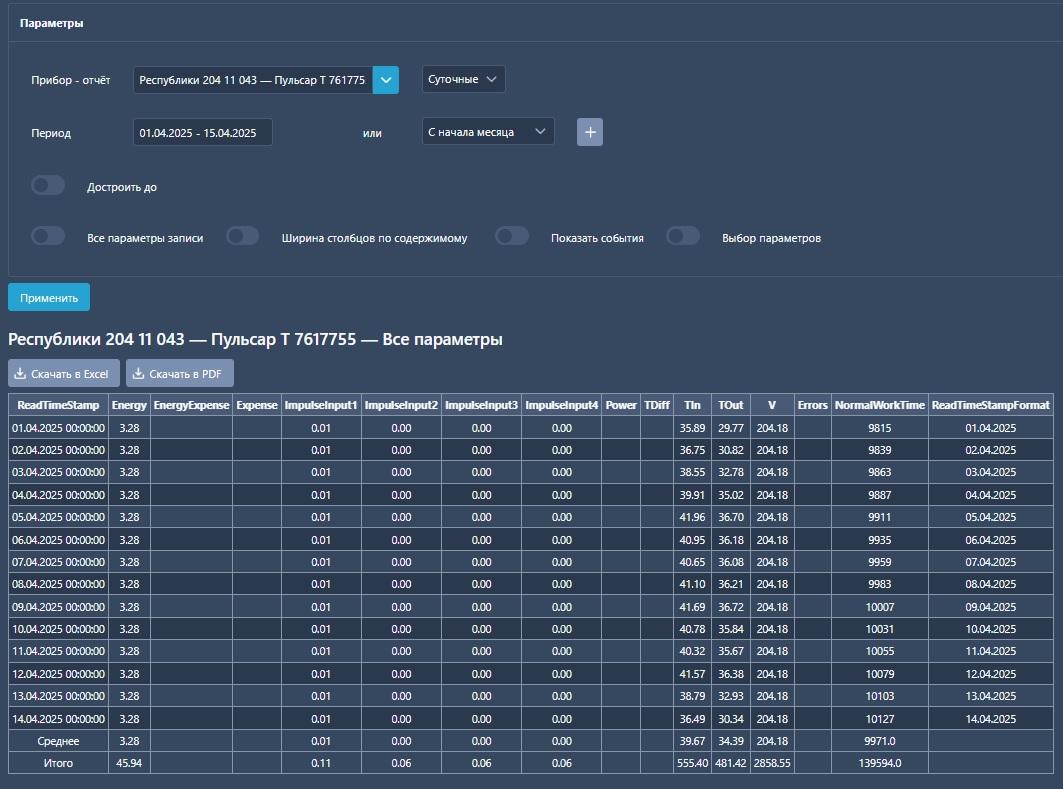Open the 'С начала месяца' period dropdown
Image resolution: width=1063 pixels, height=789 pixels.
[487, 132]
